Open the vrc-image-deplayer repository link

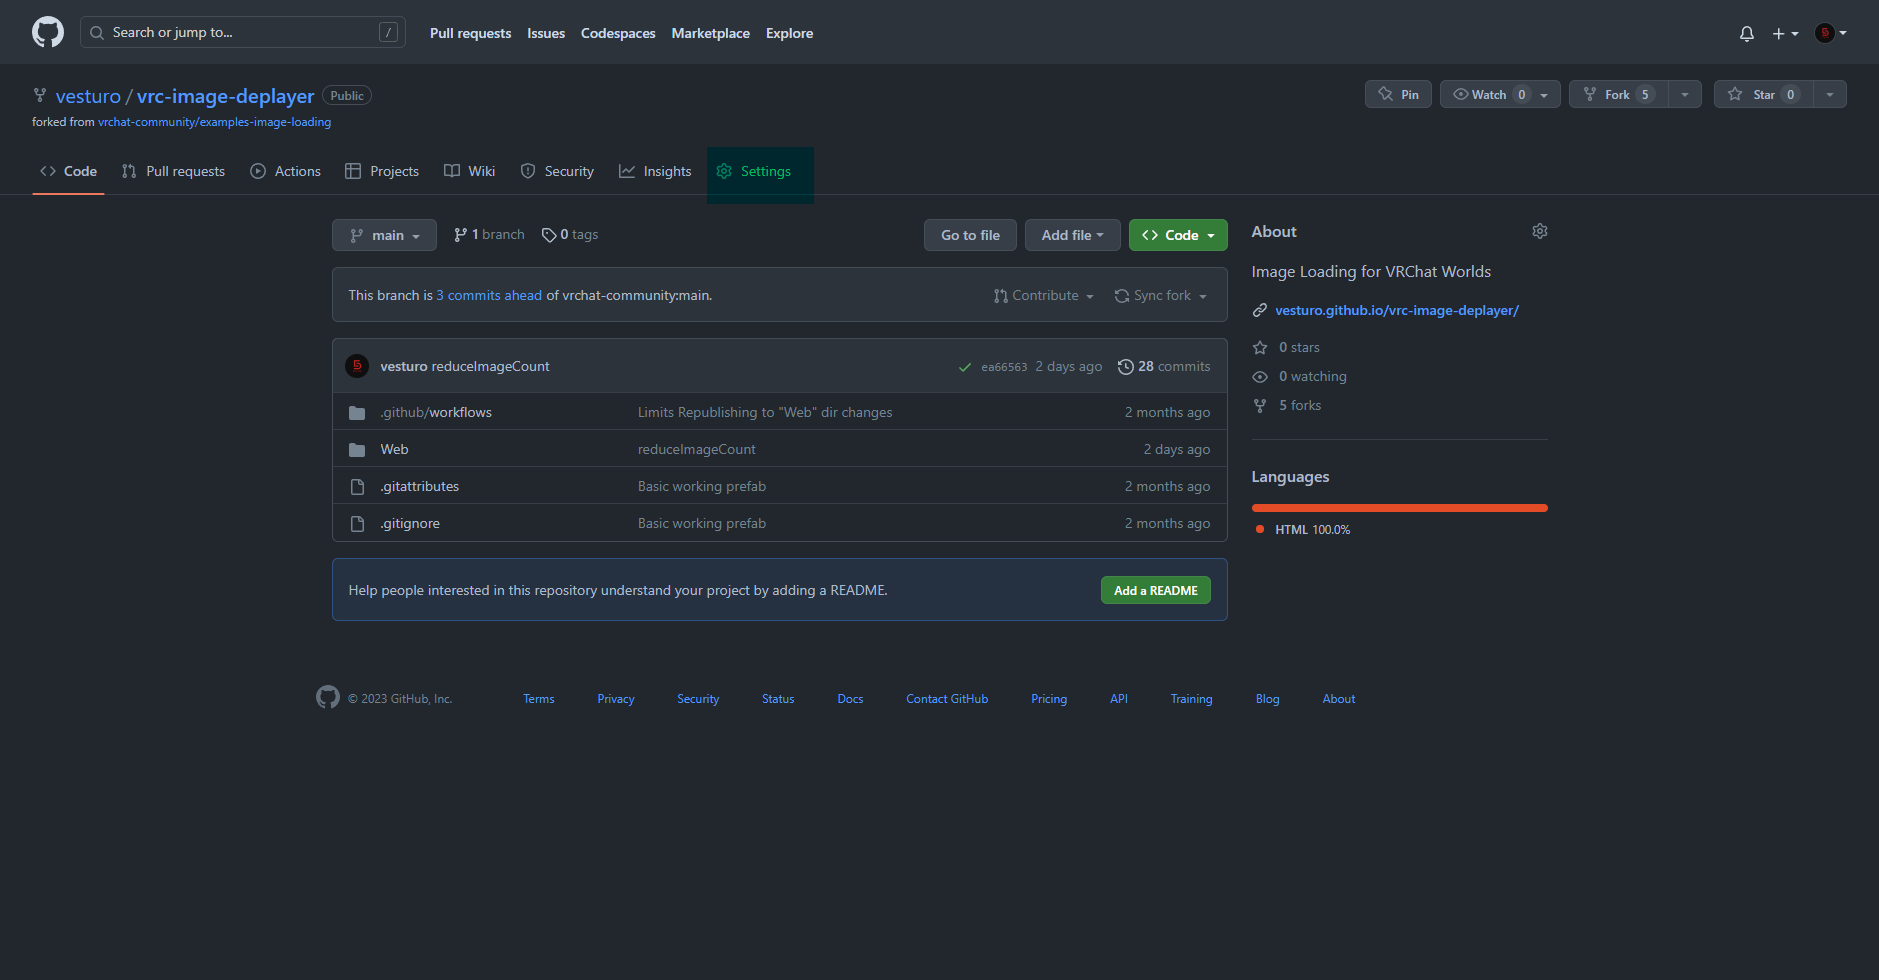(226, 96)
